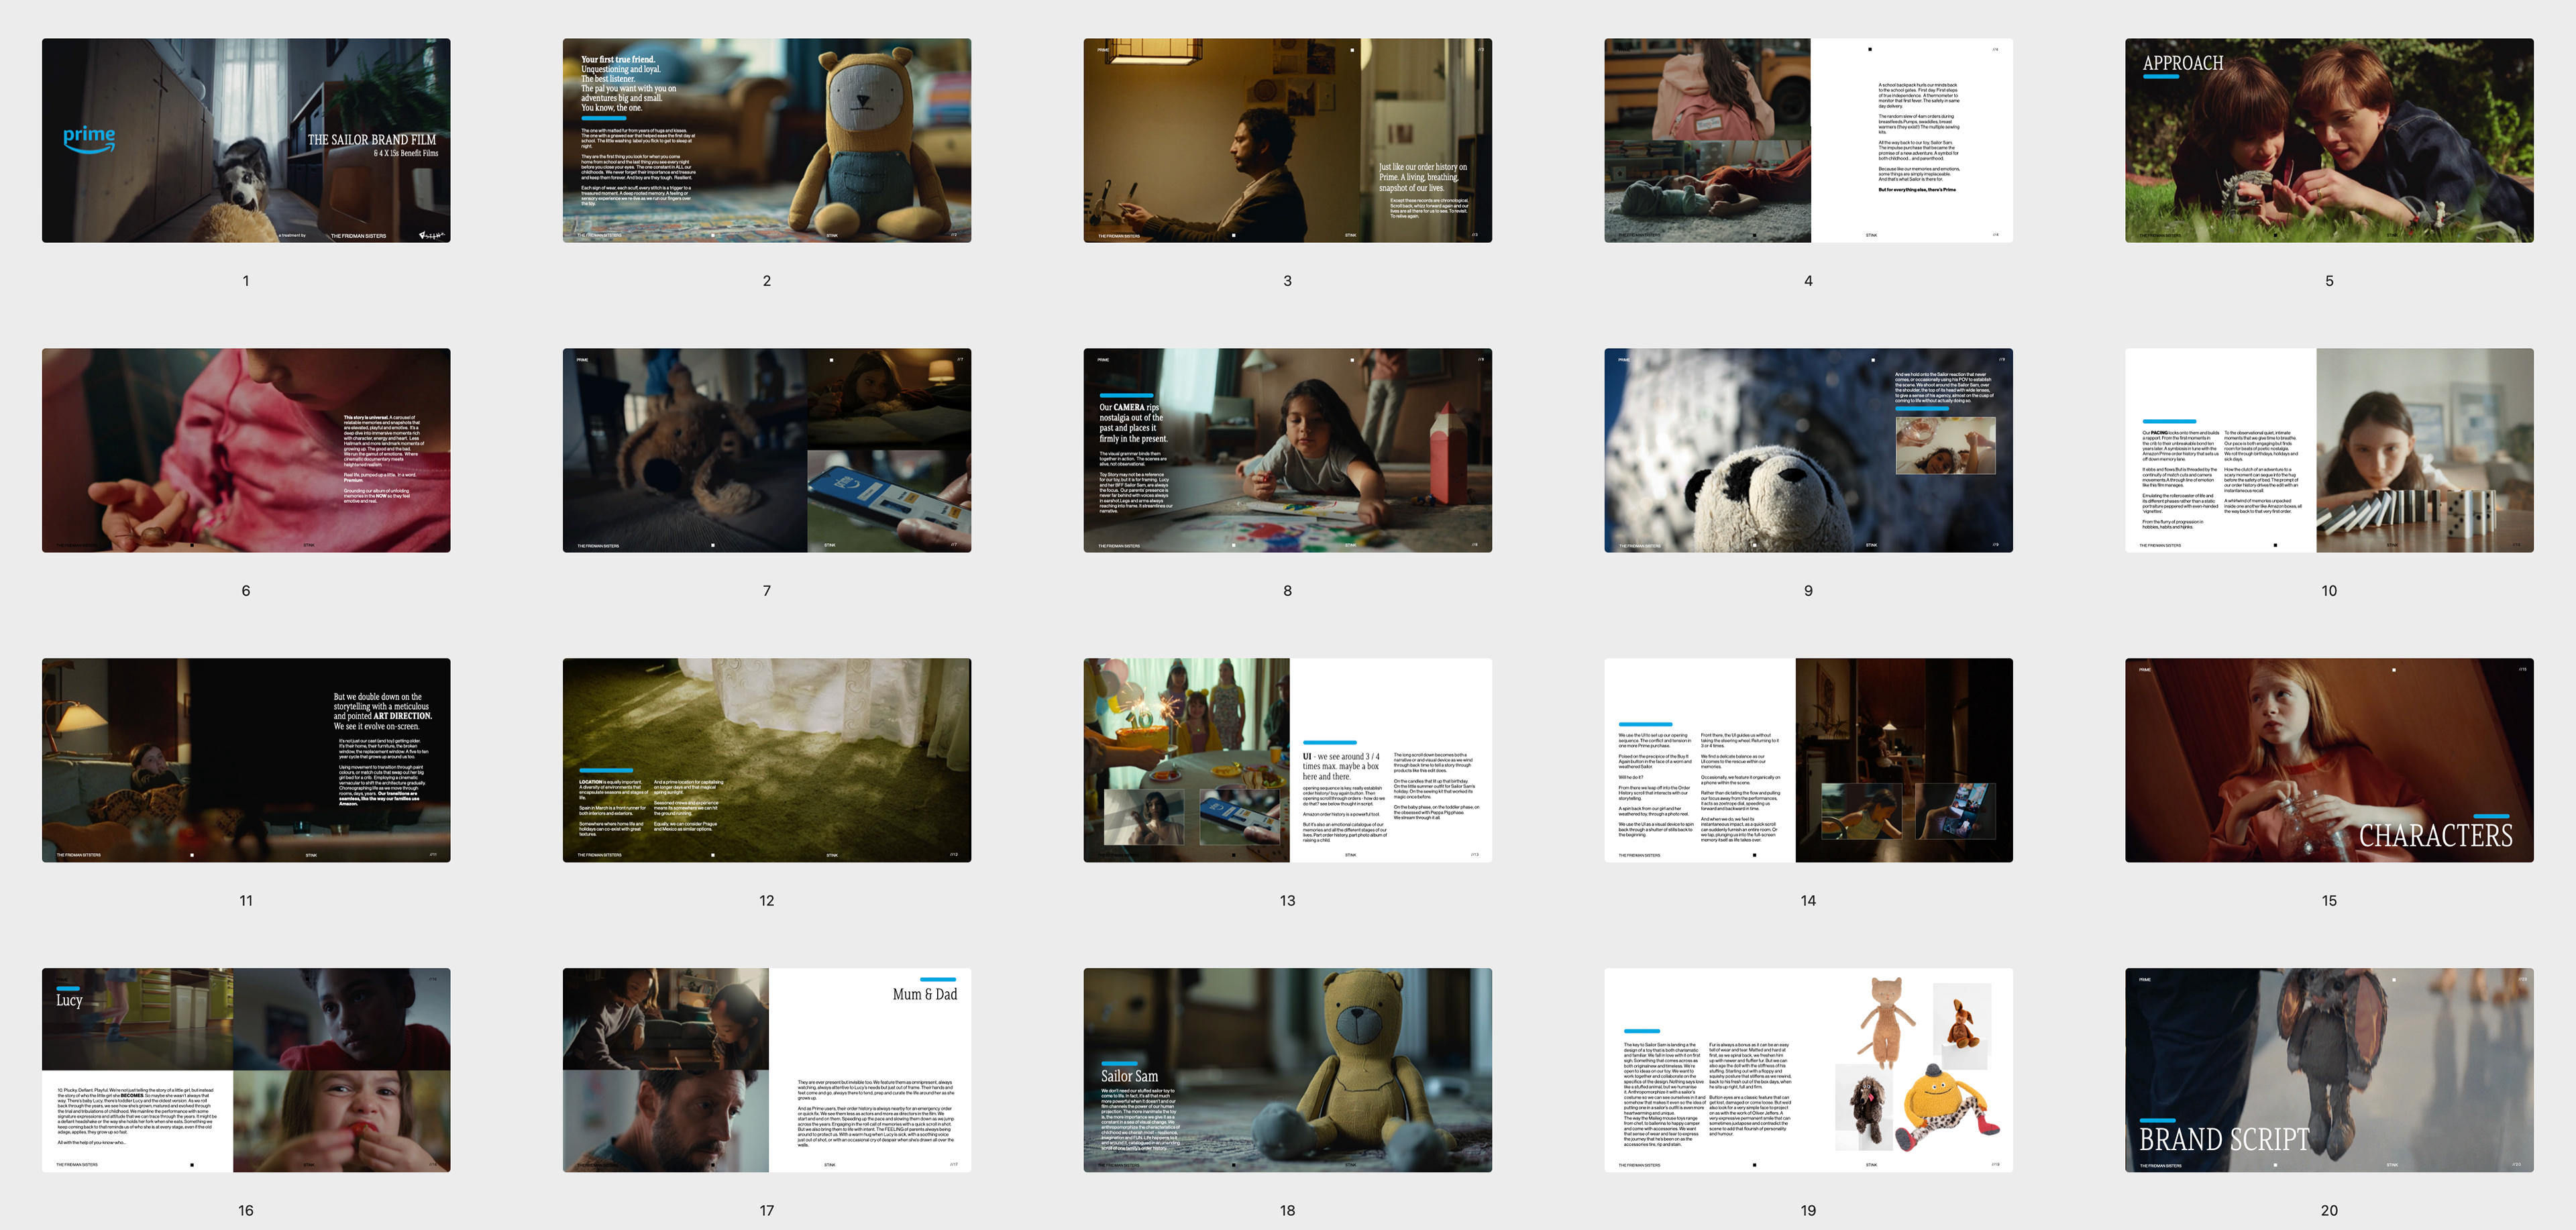Select slide 9 with panda plush toy
This screenshot has width=2576, height=1230.
[x=1808, y=450]
